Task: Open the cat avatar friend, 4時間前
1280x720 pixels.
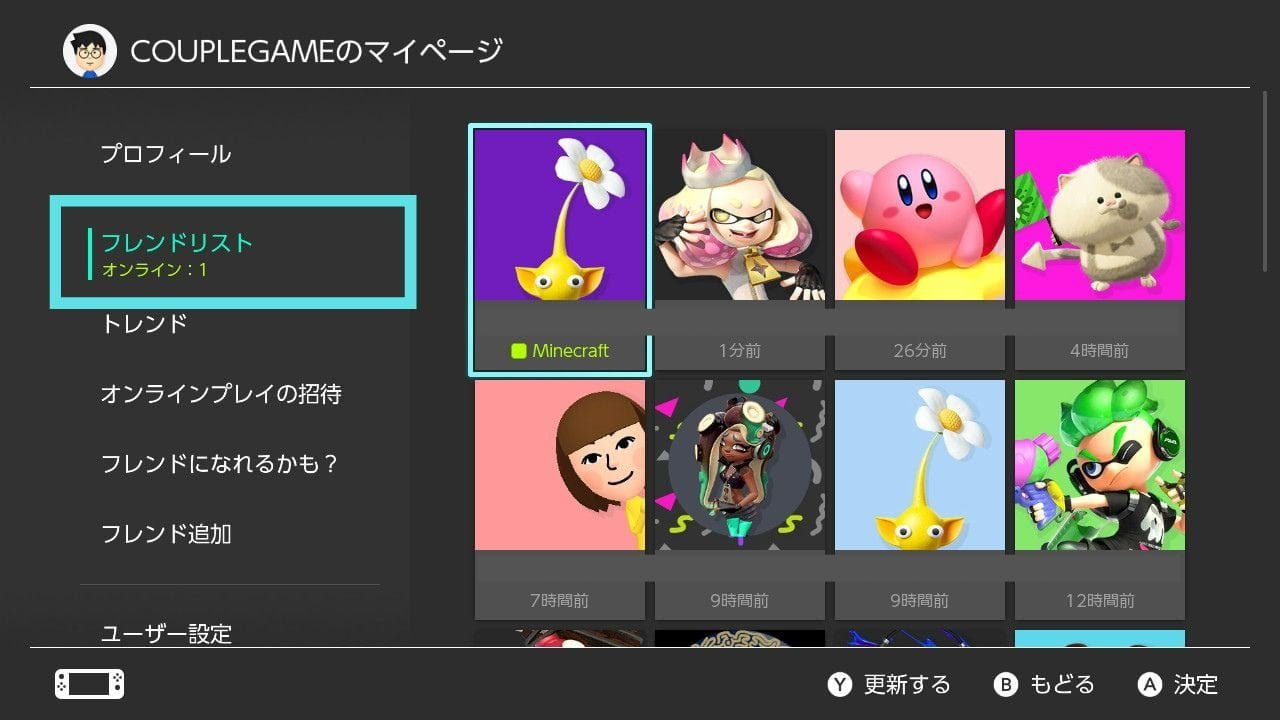Action: point(1100,250)
